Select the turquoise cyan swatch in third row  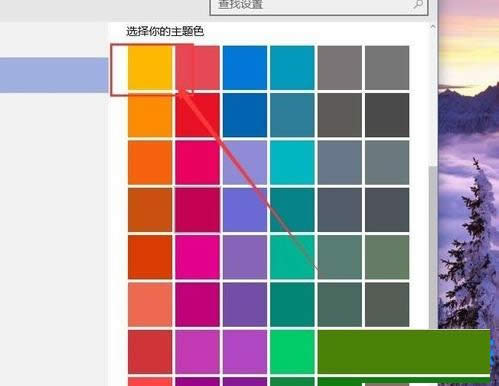click(292, 162)
